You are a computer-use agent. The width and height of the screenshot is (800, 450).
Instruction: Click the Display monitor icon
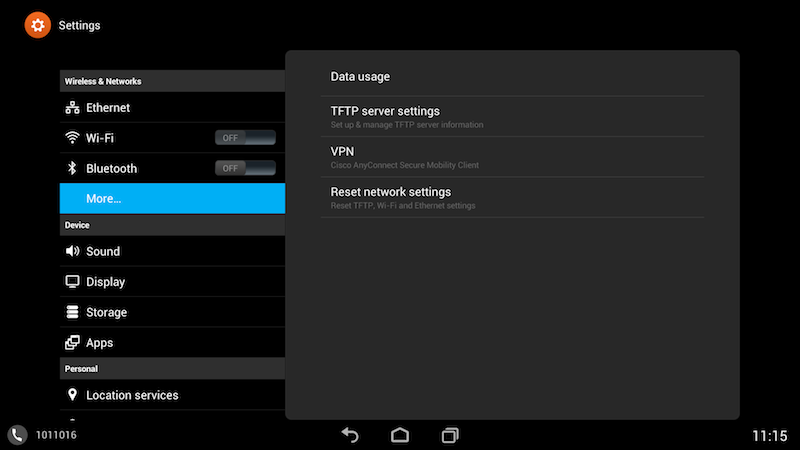coord(72,282)
